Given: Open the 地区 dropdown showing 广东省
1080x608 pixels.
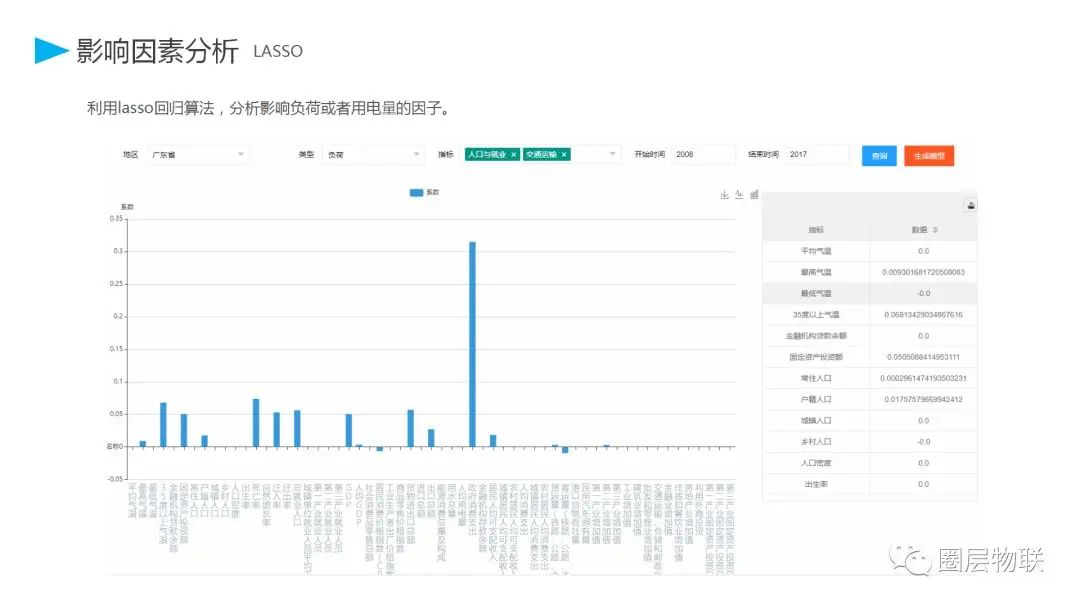Looking at the screenshot, I should pos(197,155).
